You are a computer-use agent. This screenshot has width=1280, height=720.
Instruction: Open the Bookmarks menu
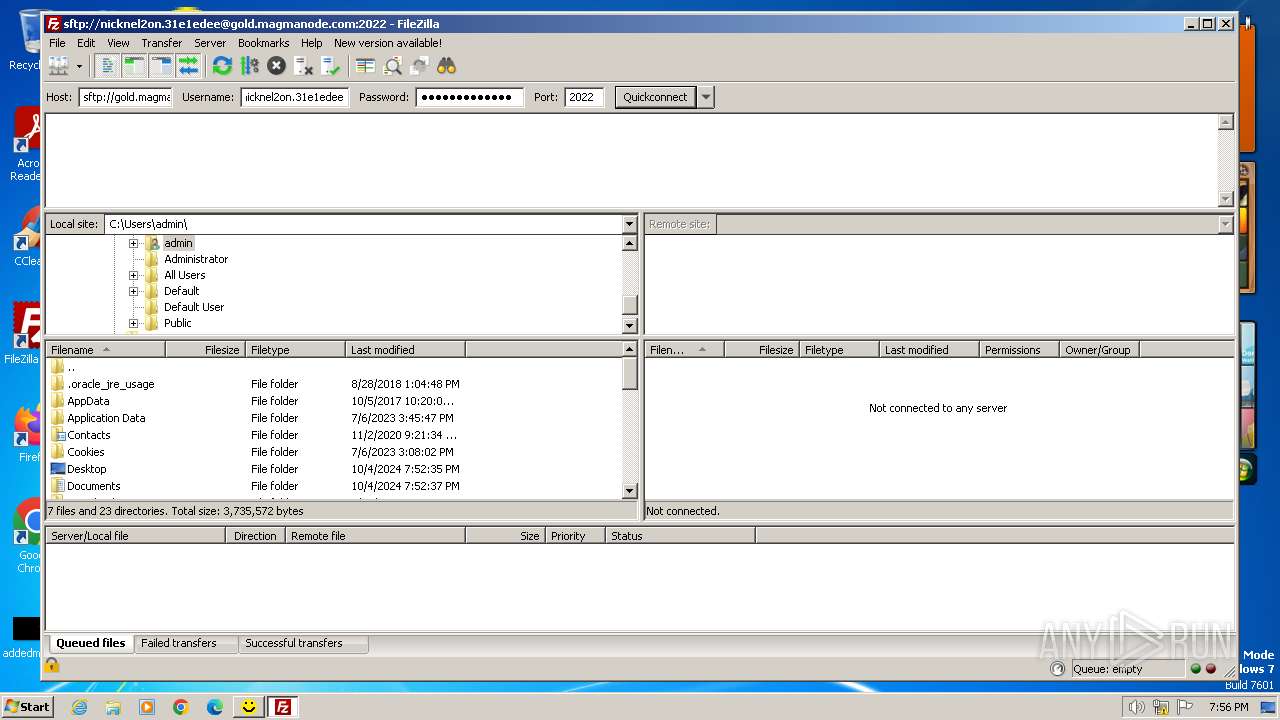point(263,43)
